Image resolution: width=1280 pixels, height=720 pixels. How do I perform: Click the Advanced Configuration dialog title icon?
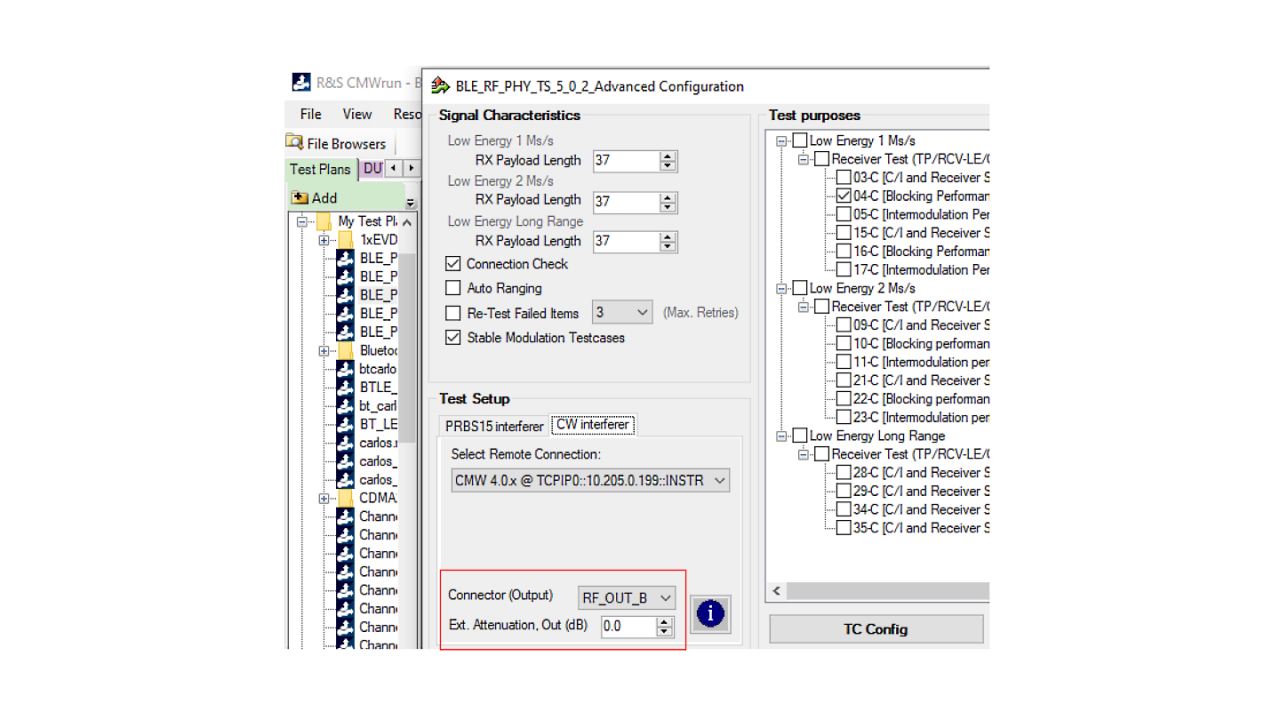tap(439, 86)
